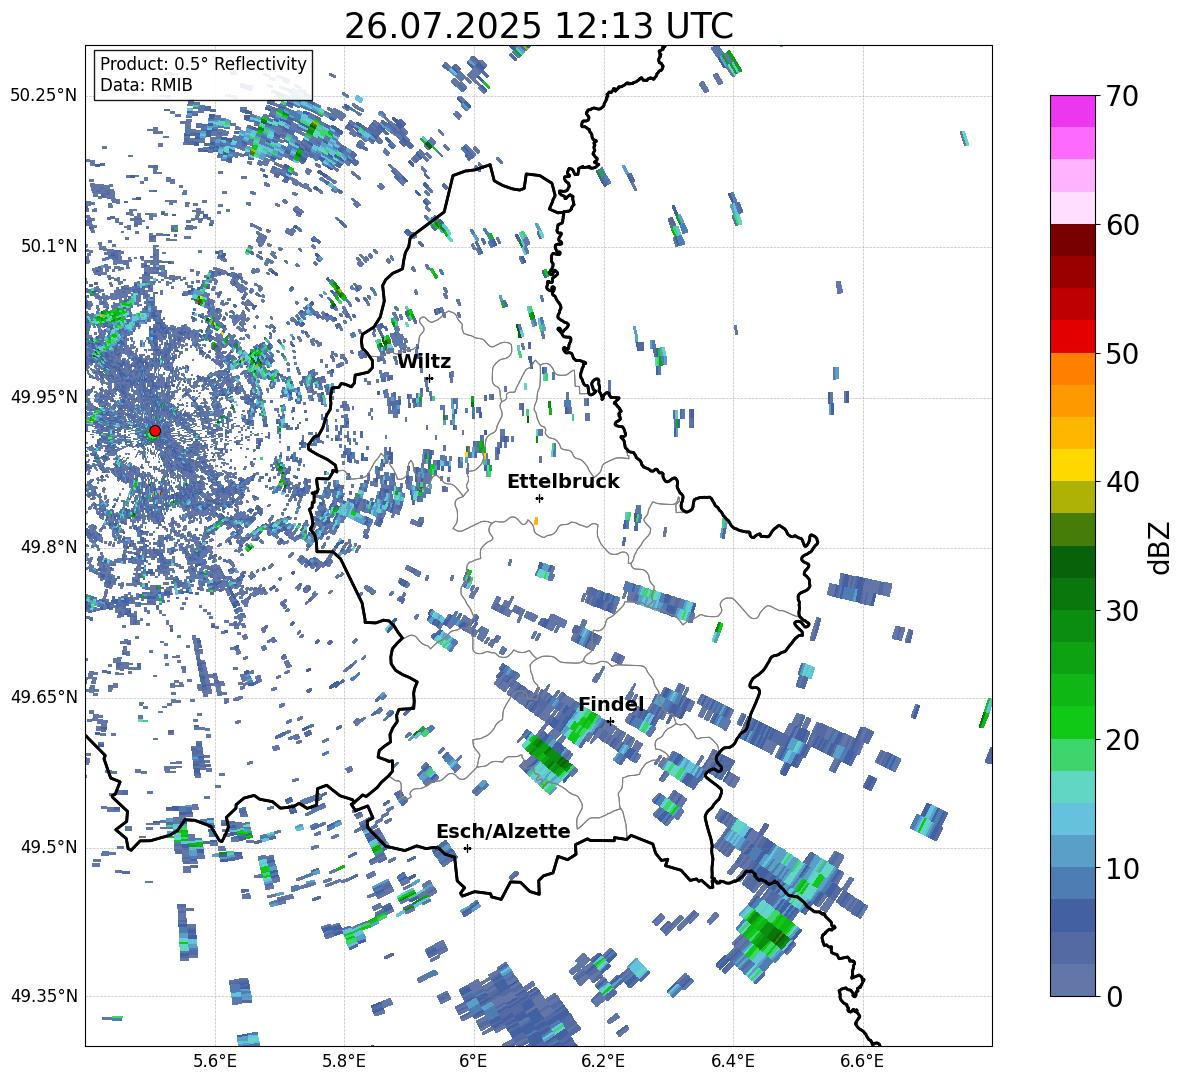Click the 70 tick on the colorbar
1184x1081 pixels.
tap(1122, 97)
